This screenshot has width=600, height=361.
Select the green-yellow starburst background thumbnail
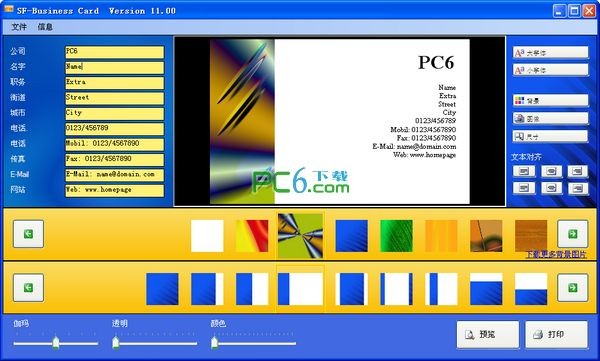tap(300, 236)
